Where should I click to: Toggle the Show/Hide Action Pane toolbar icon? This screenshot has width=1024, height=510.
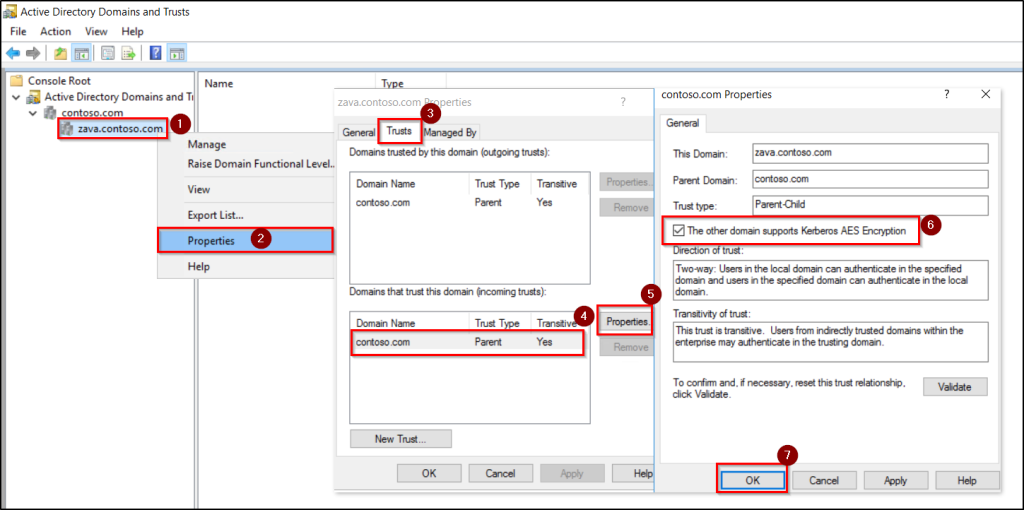point(177,54)
